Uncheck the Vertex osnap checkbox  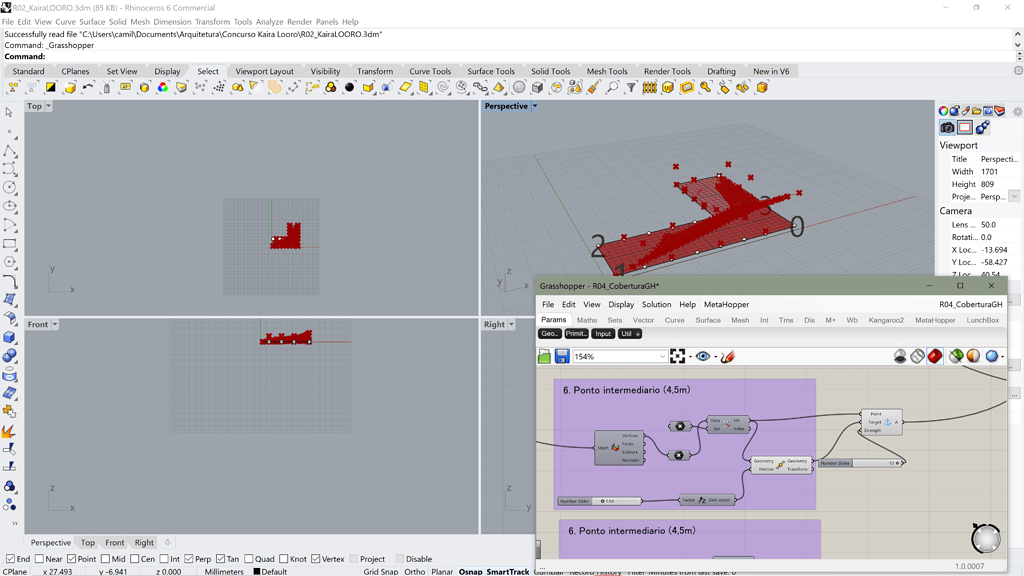pos(315,559)
